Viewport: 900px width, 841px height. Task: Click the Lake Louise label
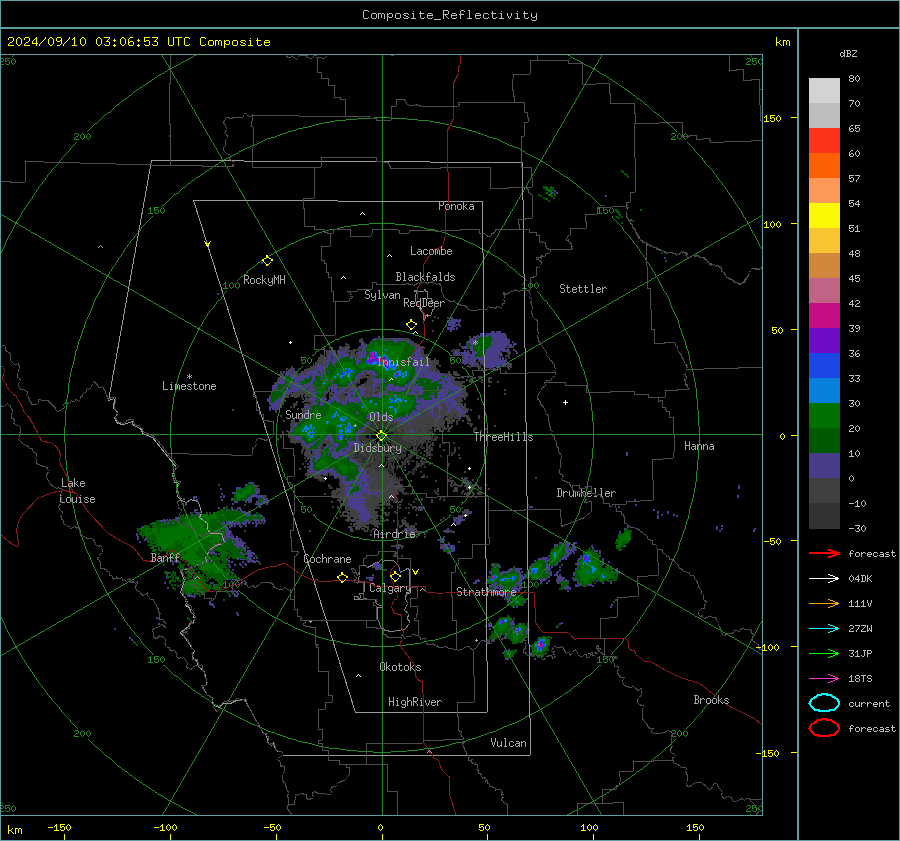pos(77,491)
